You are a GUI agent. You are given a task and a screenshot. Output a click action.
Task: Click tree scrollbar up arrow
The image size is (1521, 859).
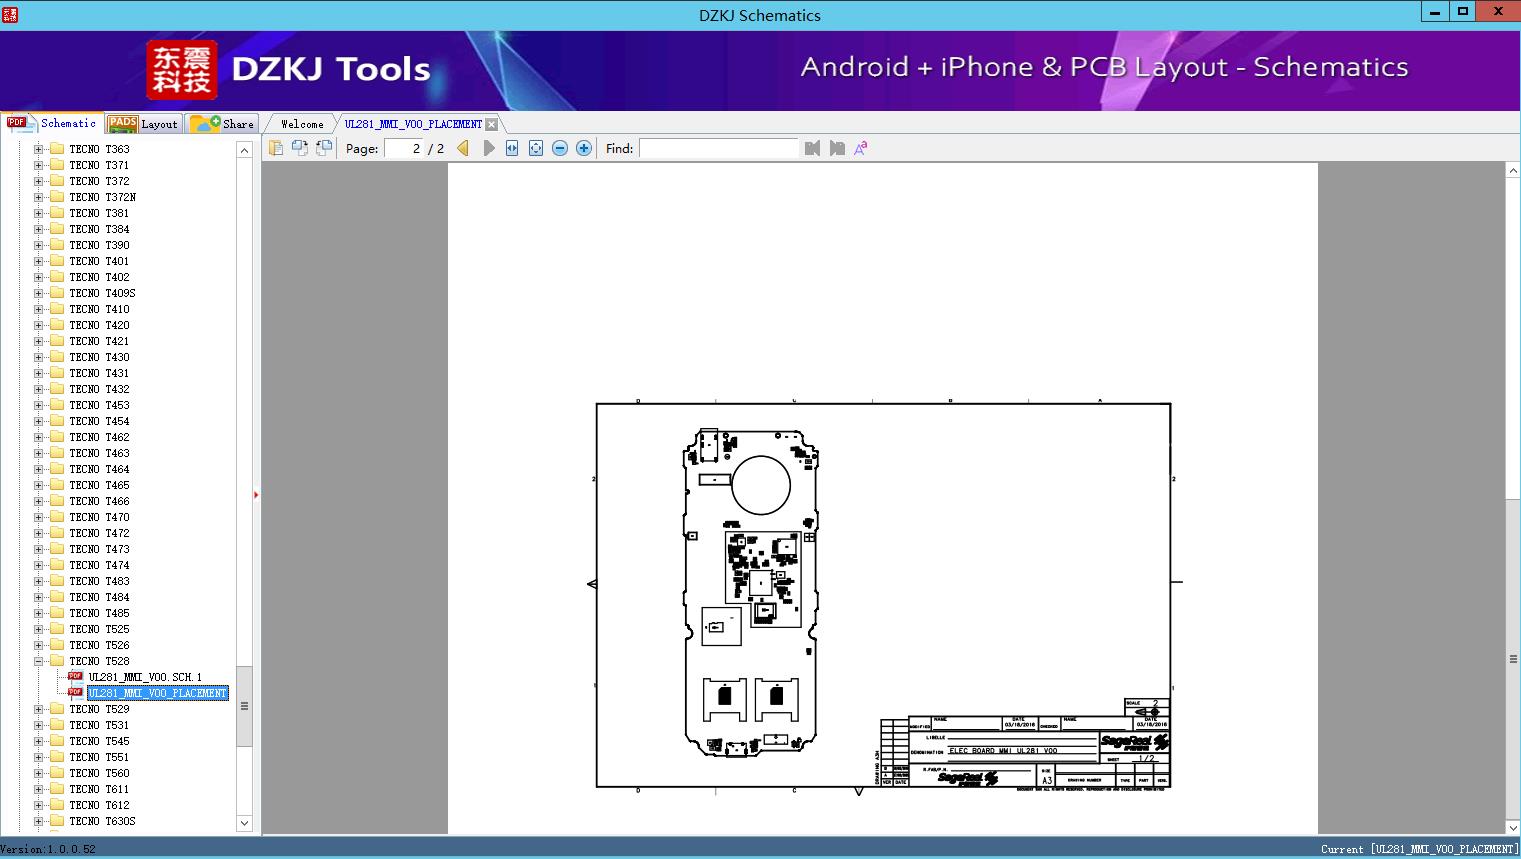pos(244,150)
